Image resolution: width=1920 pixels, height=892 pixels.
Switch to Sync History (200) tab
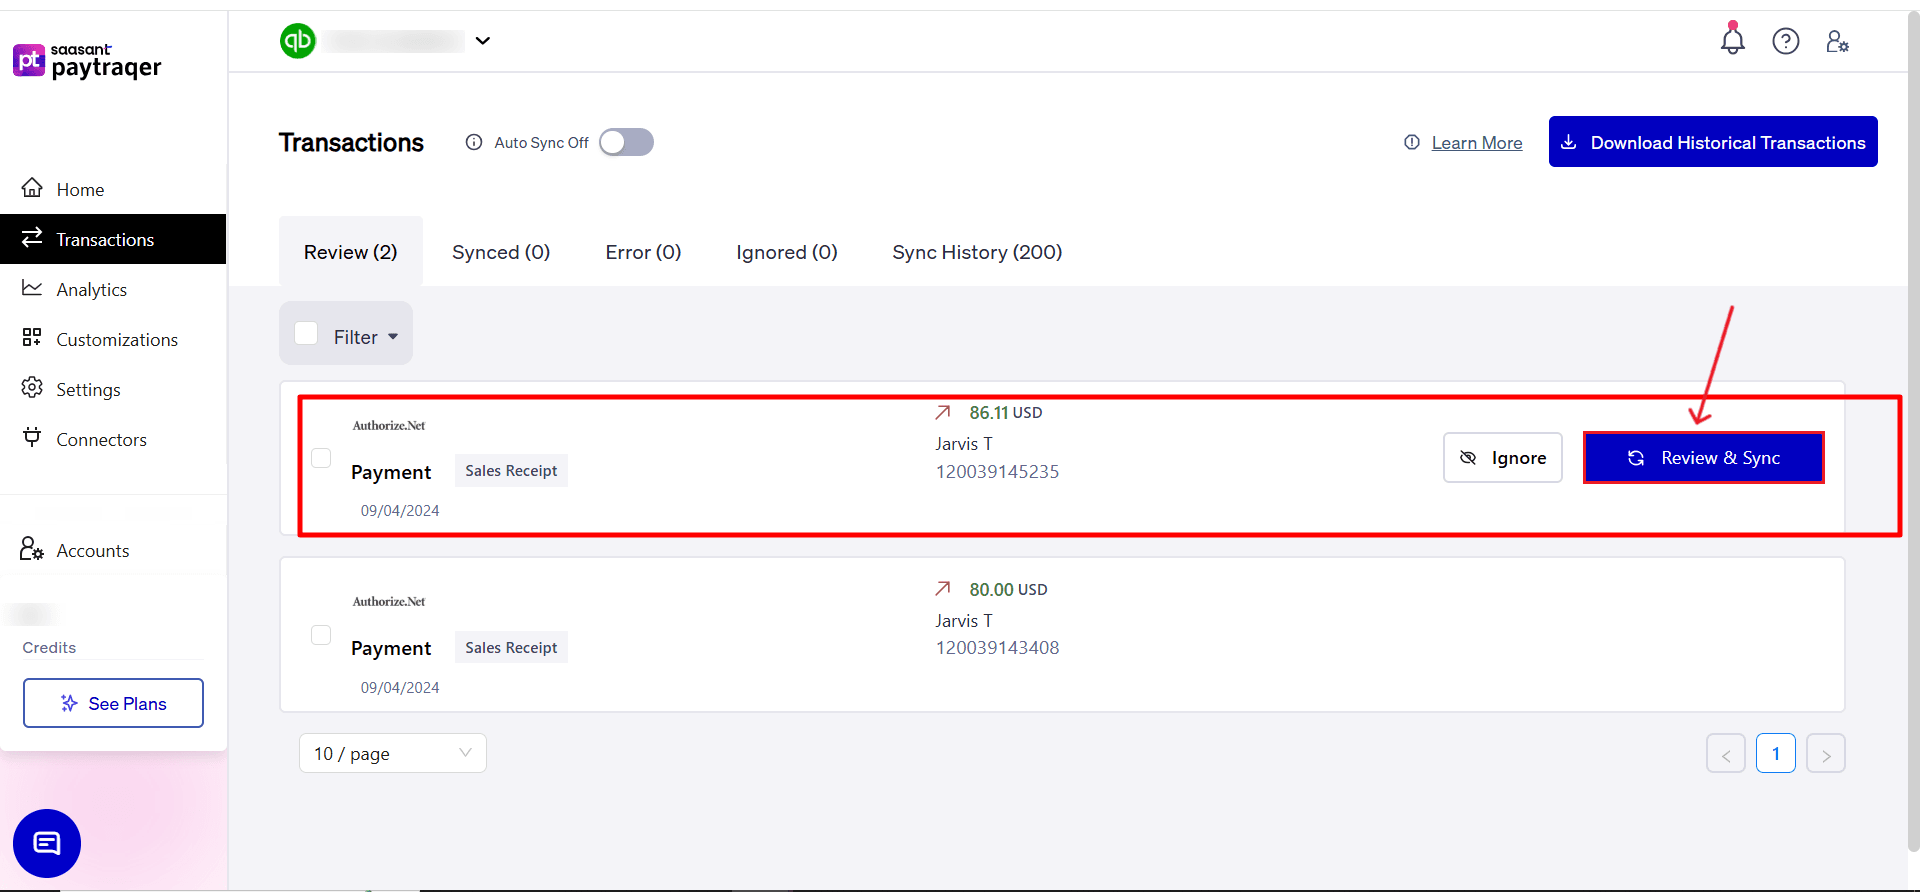click(977, 252)
